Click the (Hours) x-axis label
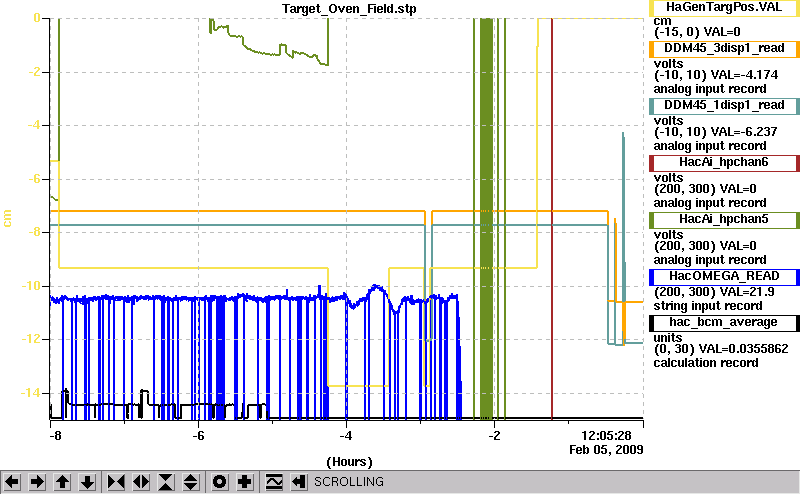 (349, 462)
